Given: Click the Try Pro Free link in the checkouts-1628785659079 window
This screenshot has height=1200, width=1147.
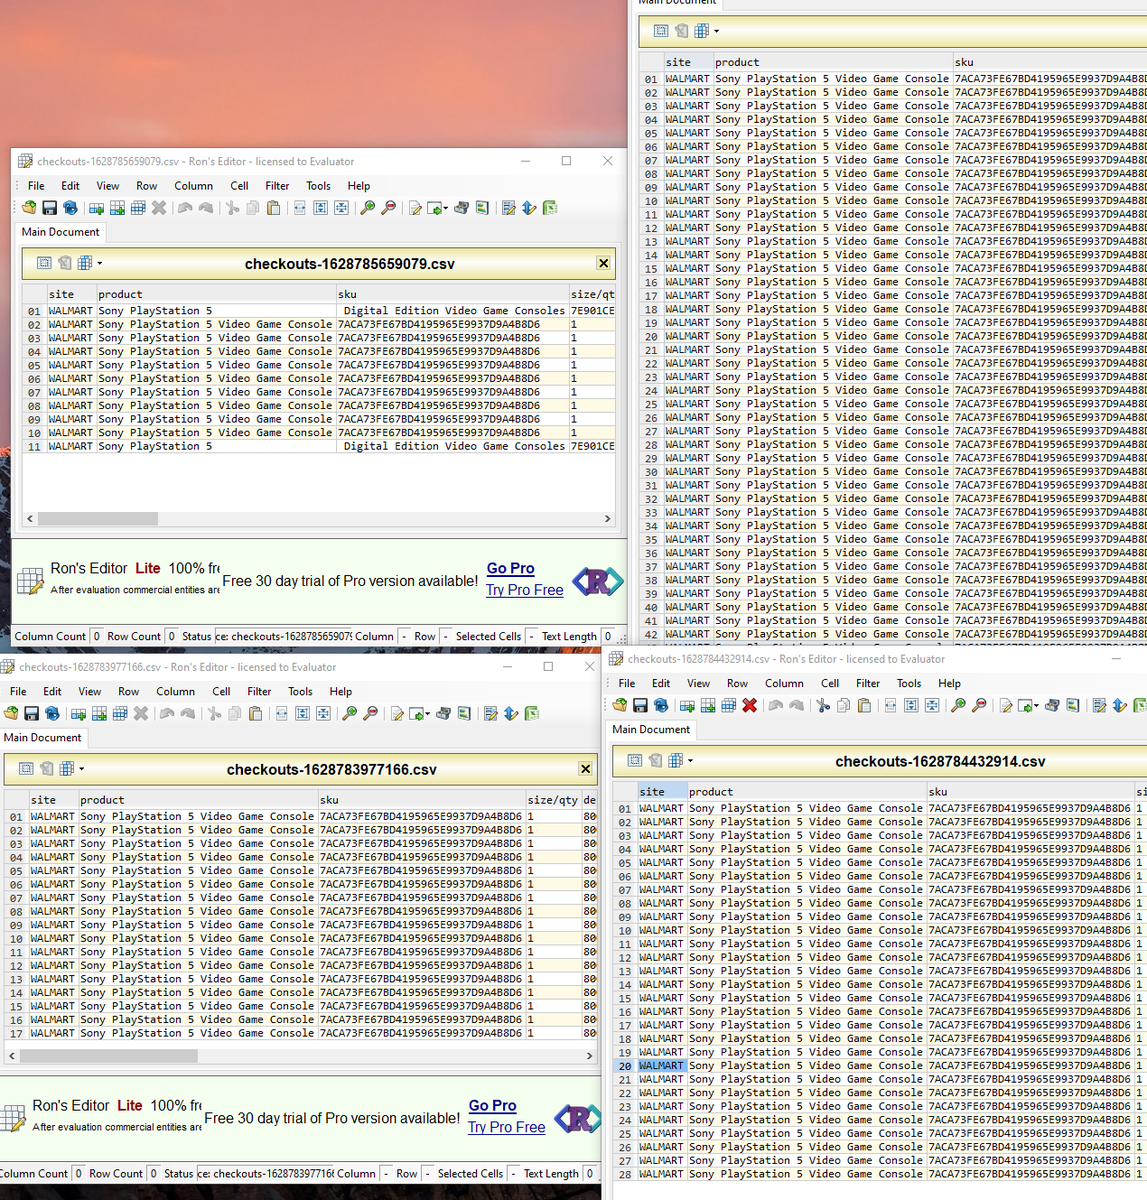Looking at the screenshot, I should [x=524, y=590].
